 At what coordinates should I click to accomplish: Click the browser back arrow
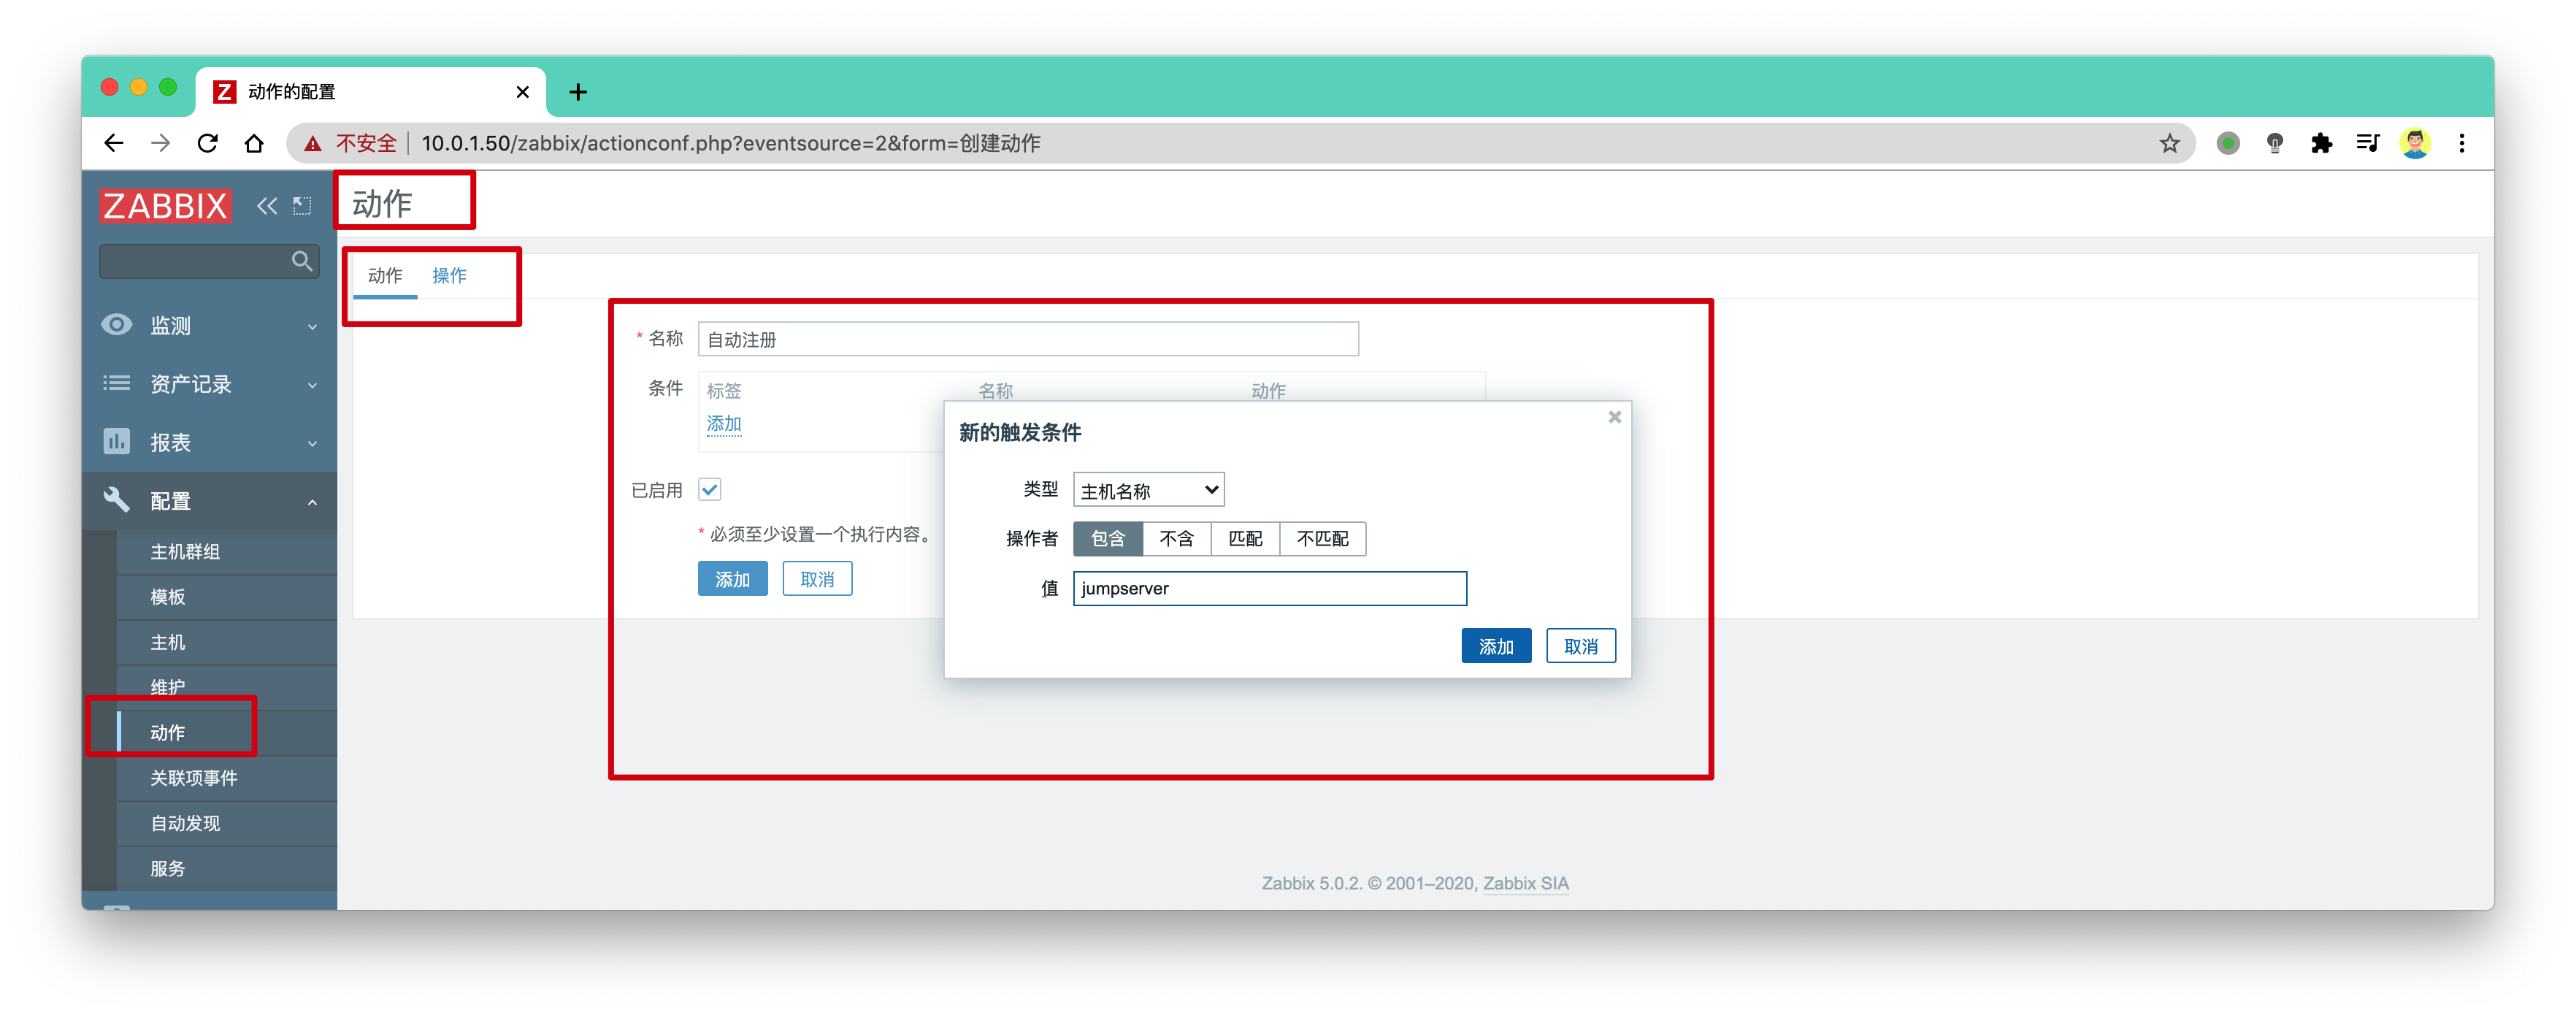114,143
